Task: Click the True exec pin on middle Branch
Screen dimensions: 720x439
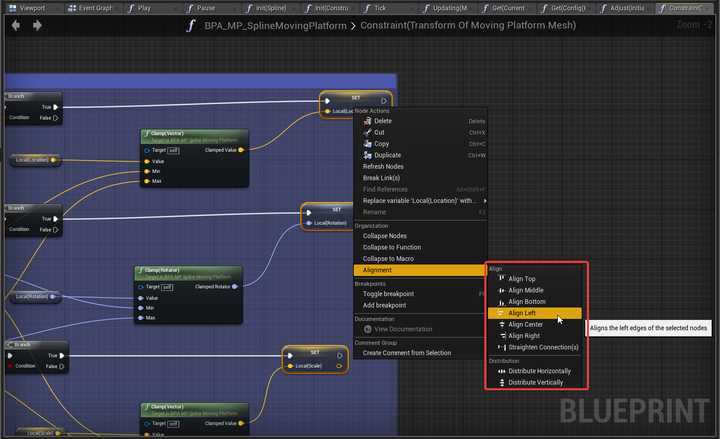Action: [56, 219]
